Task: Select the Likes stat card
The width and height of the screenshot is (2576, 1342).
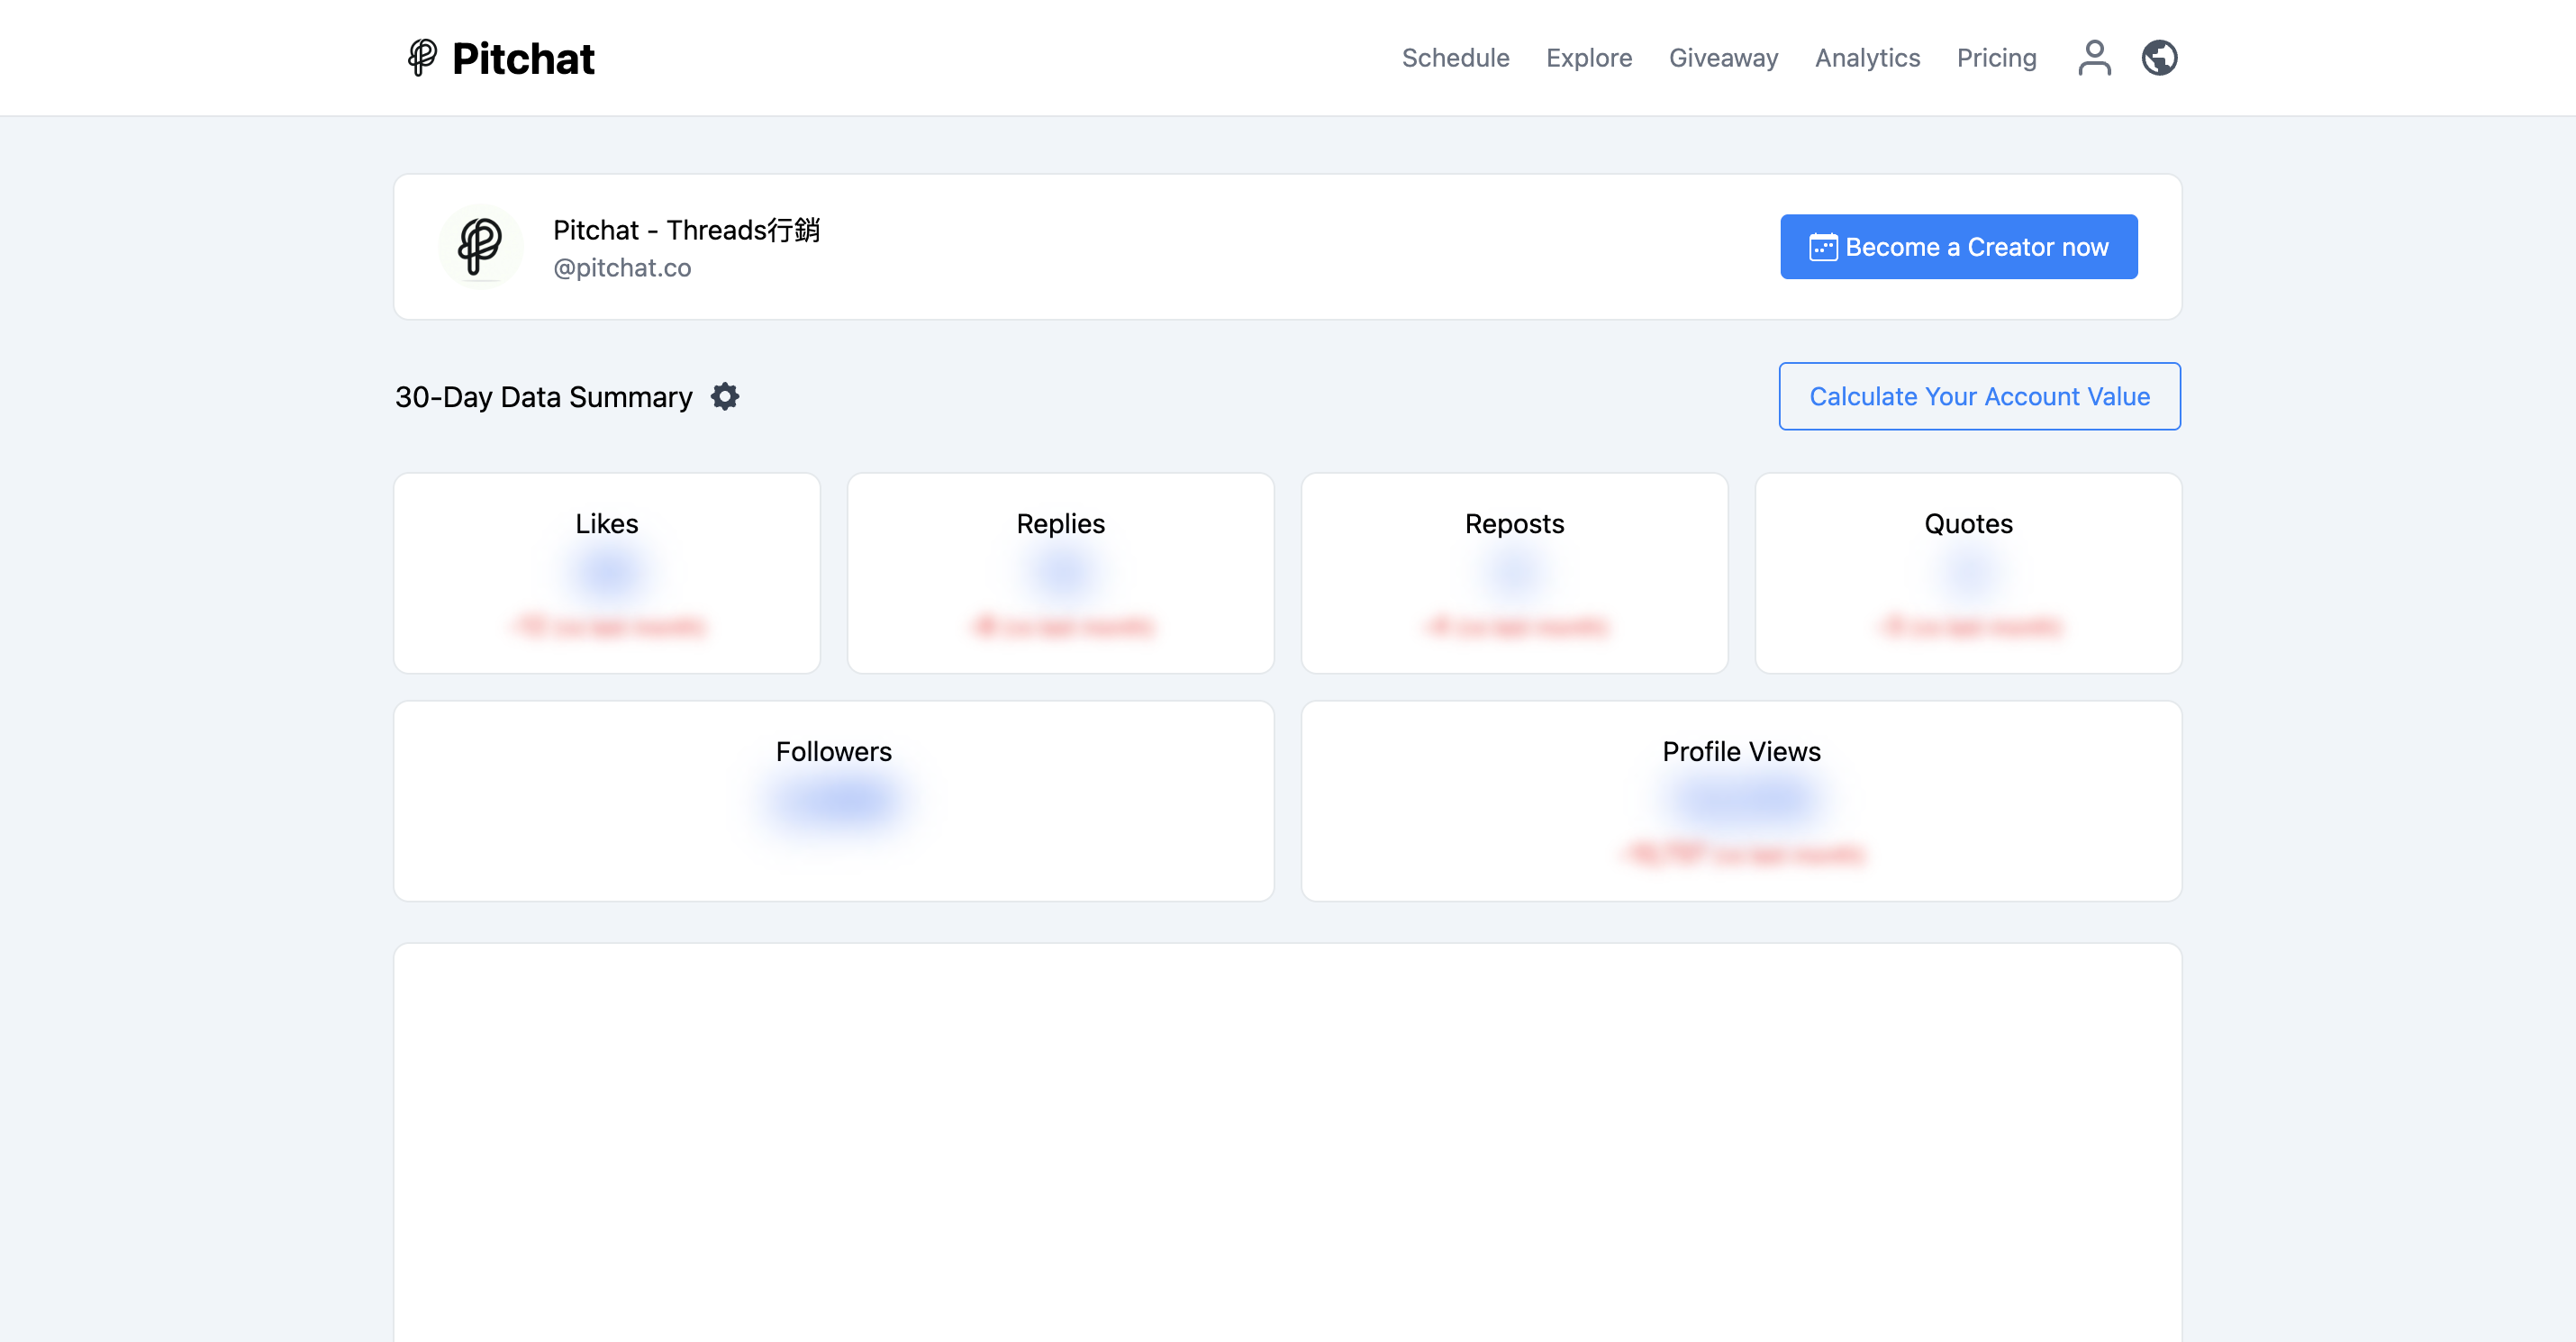Action: pyautogui.click(x=606, y=573)
